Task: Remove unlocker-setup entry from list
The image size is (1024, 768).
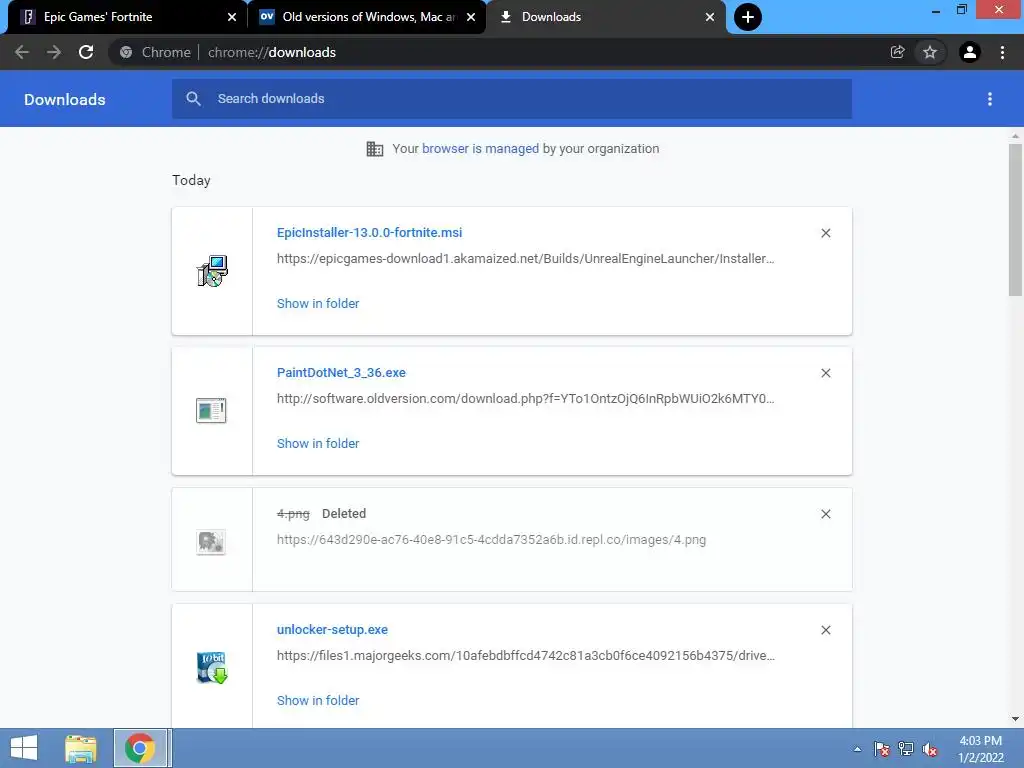Action: pos(825,630)
